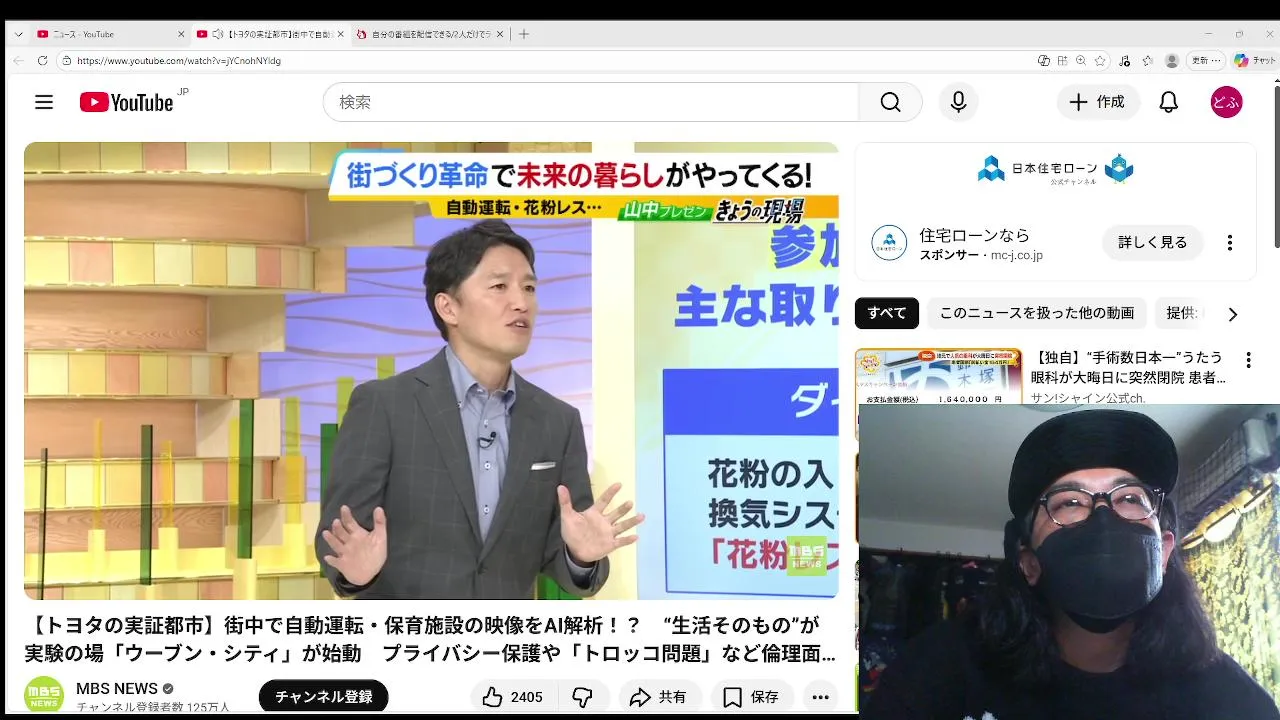The image size is (1280, 720).
Task: Open the MBS NEWS channel name link
Action: (117, 688)
